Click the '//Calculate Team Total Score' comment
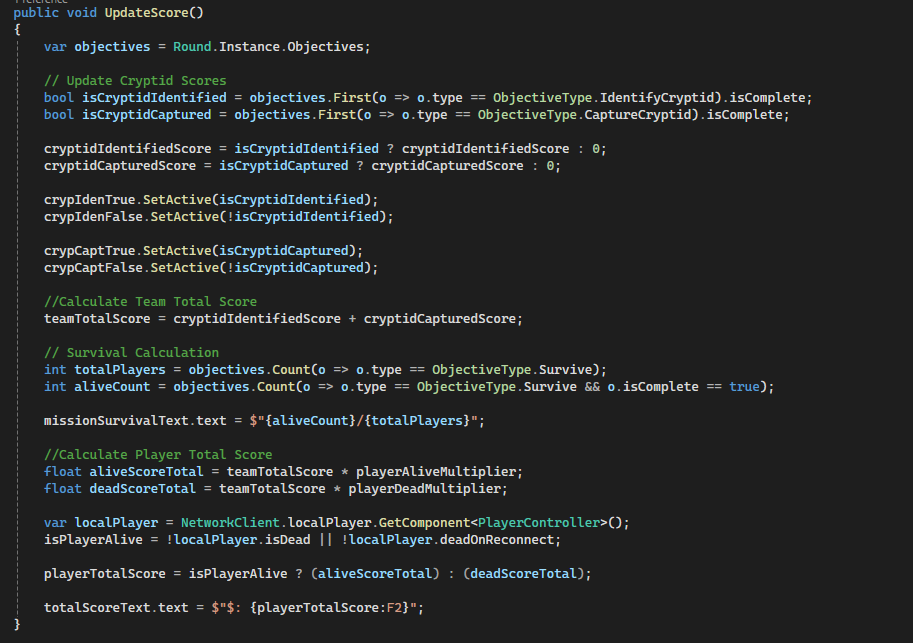 (150, 301)
